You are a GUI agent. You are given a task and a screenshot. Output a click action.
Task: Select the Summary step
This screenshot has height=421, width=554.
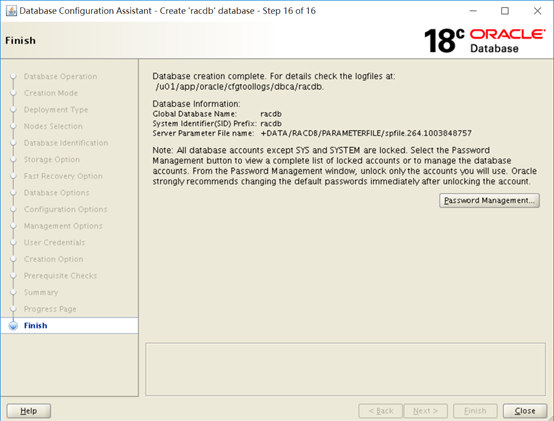41,292
